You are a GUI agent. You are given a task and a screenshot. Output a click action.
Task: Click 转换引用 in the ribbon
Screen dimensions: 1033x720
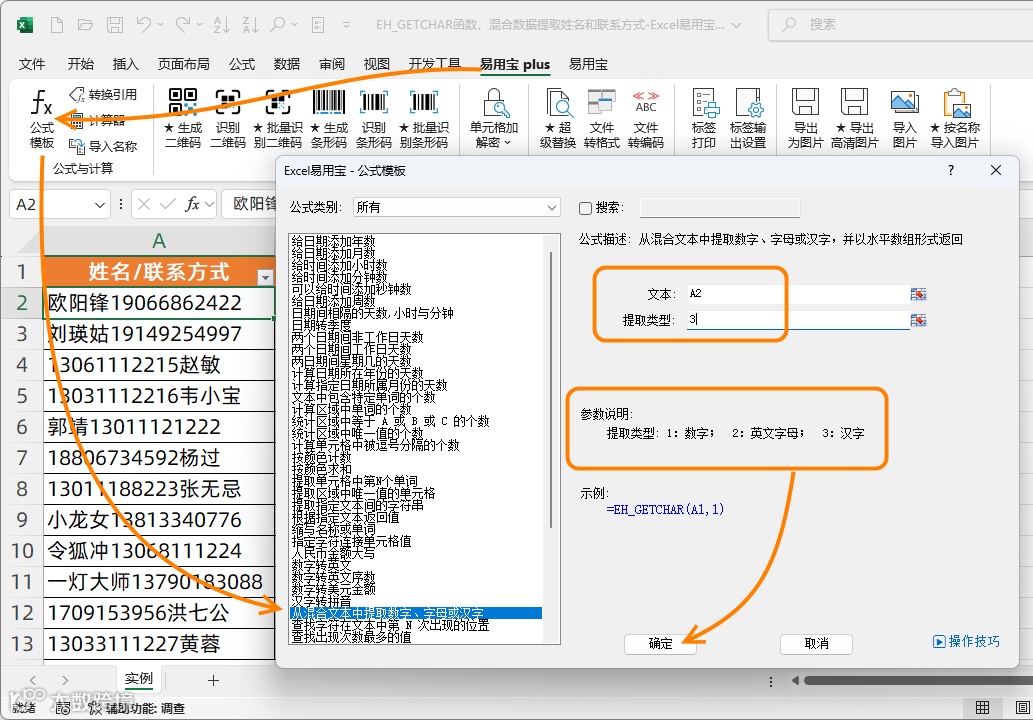click(103, 95)
